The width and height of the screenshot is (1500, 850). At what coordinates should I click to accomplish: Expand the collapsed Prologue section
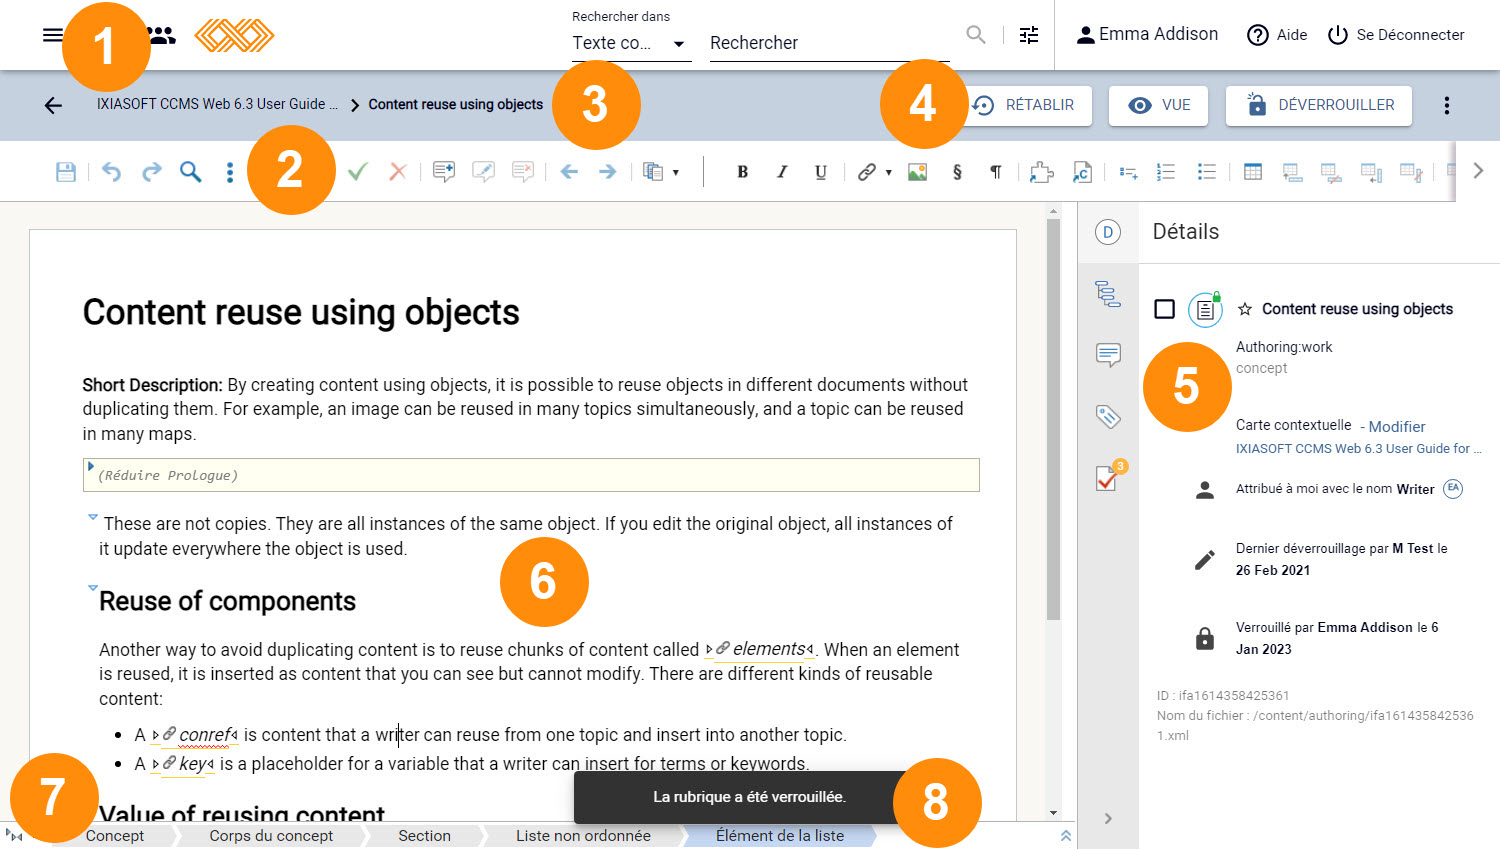coord(90,466)
